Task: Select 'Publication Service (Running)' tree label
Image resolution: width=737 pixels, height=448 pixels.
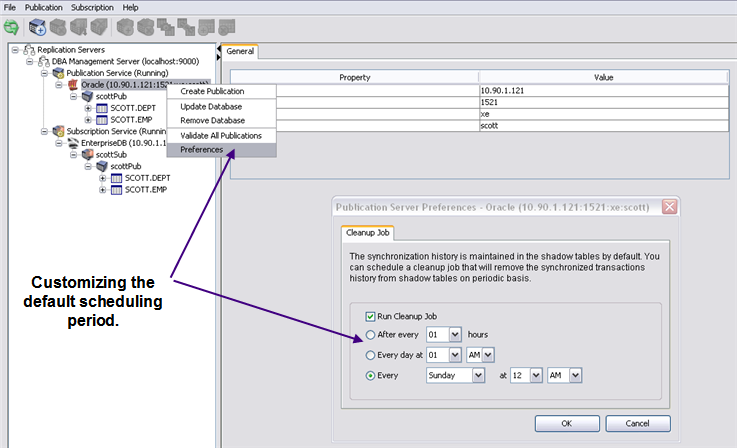Action: 117,73
